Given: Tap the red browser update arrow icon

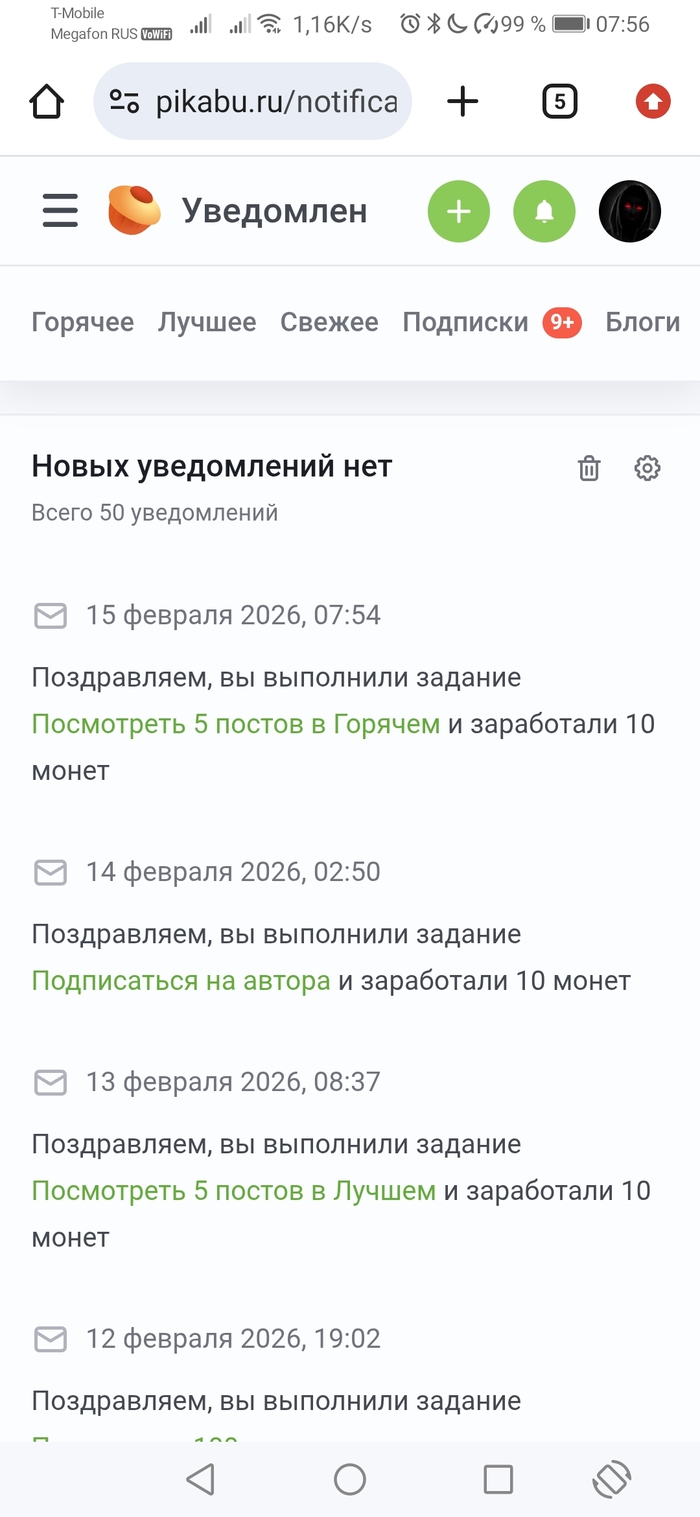Looking at the screenshot, I should [x=653, y=101].
